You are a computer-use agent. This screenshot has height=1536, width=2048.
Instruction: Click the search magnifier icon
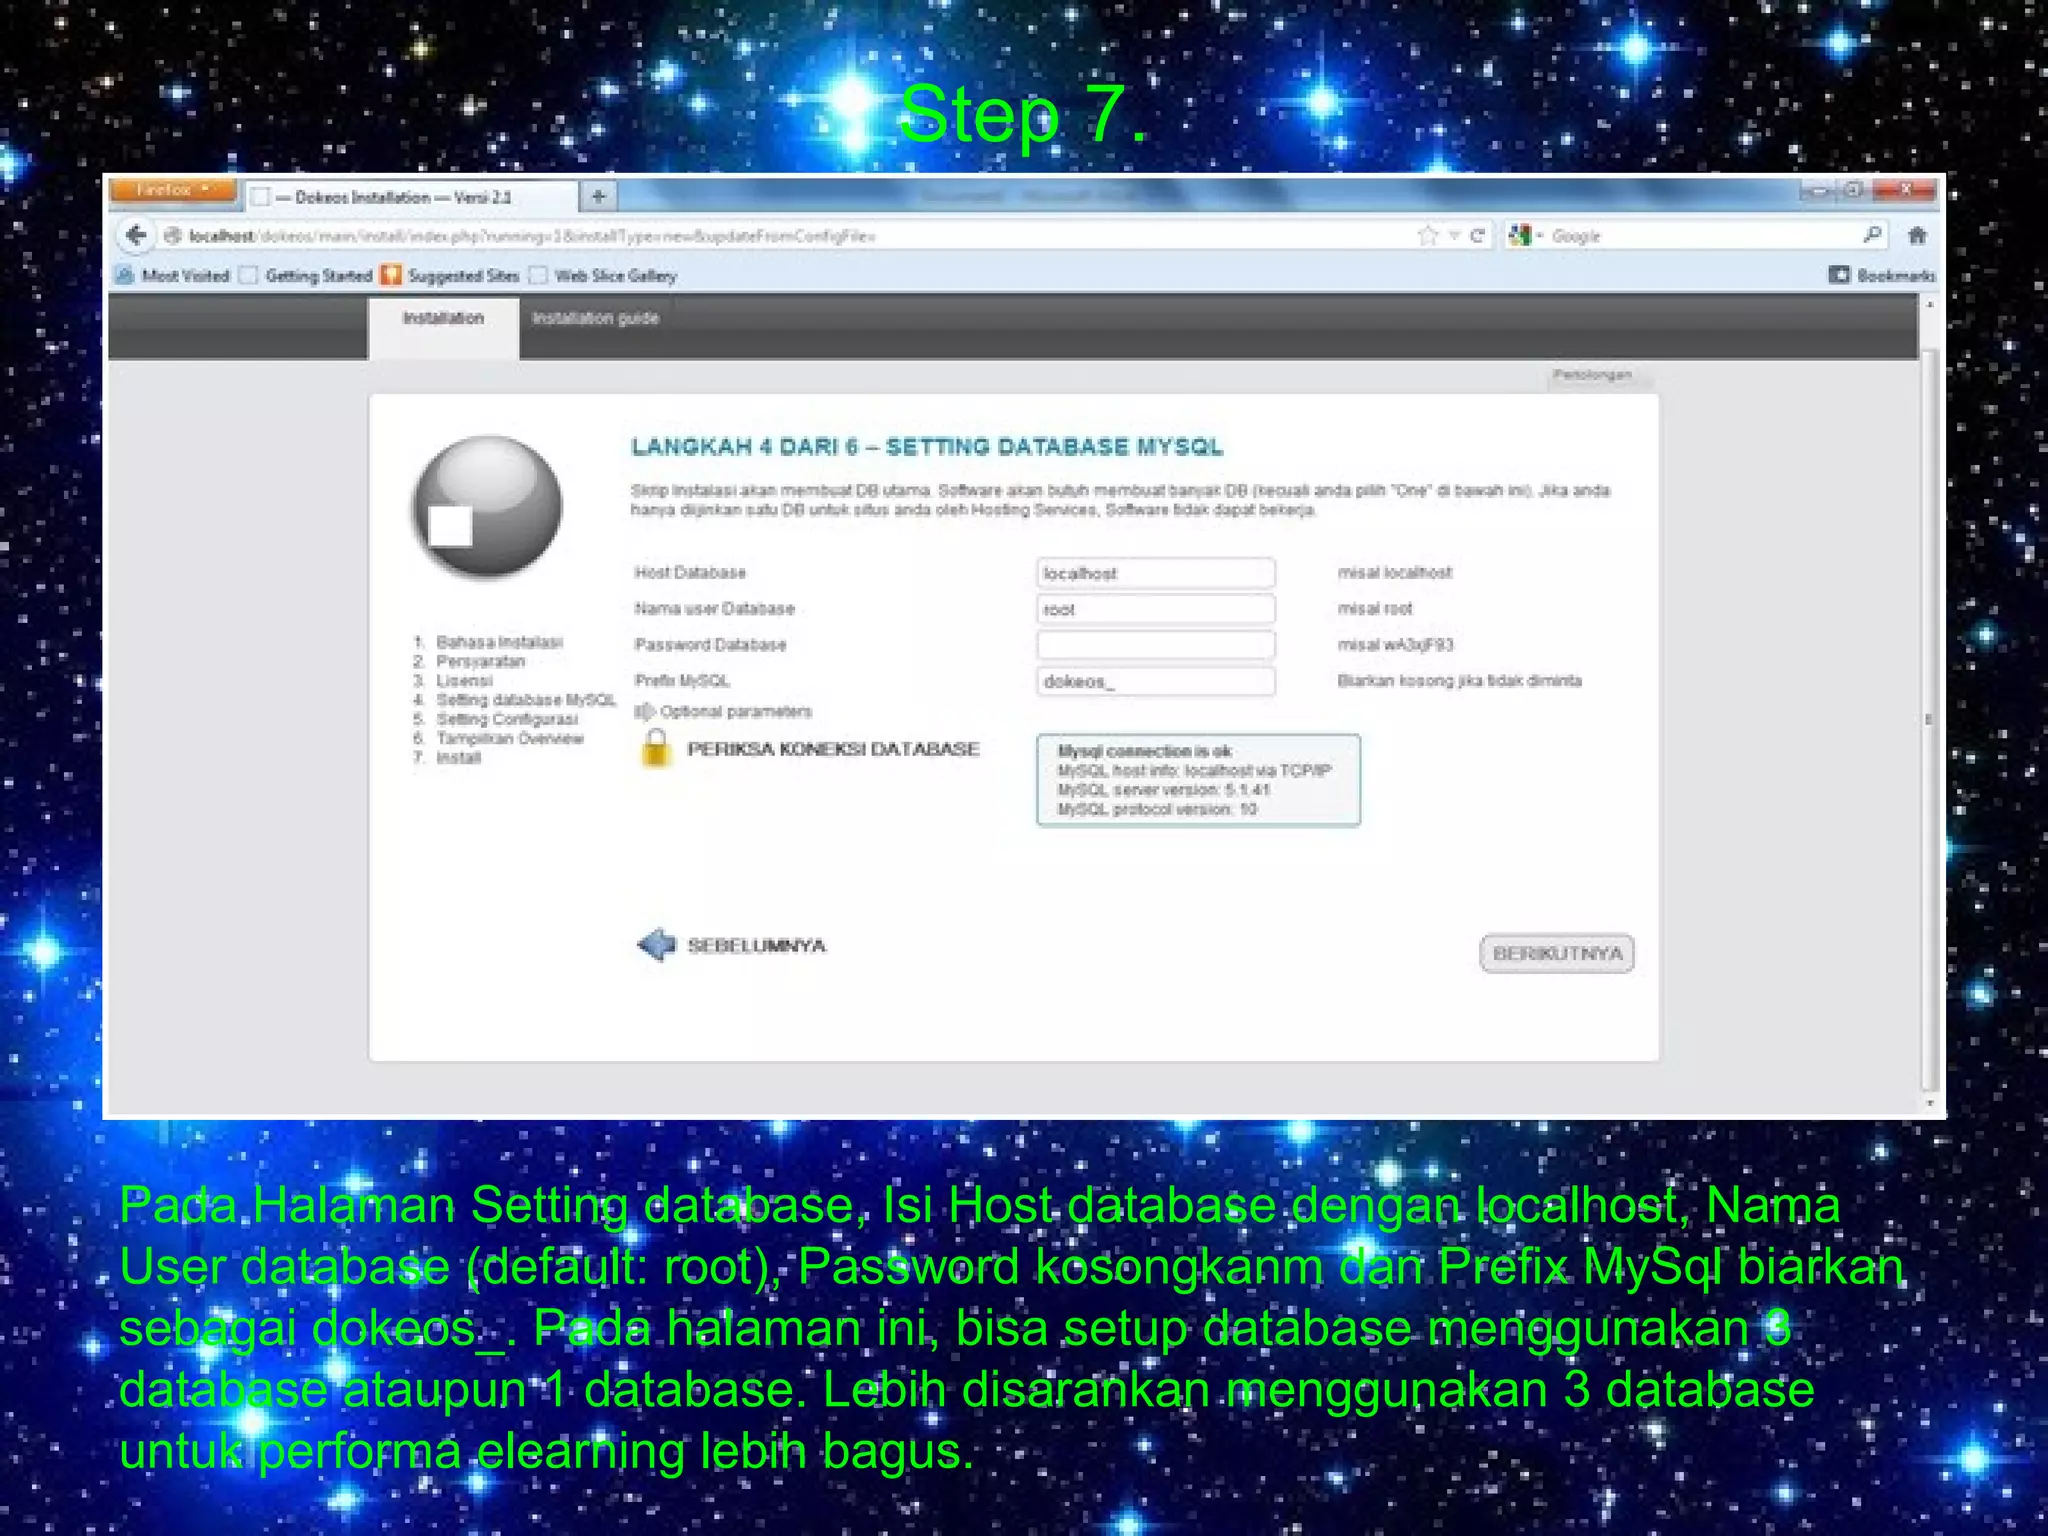(x=1872, y=235)
